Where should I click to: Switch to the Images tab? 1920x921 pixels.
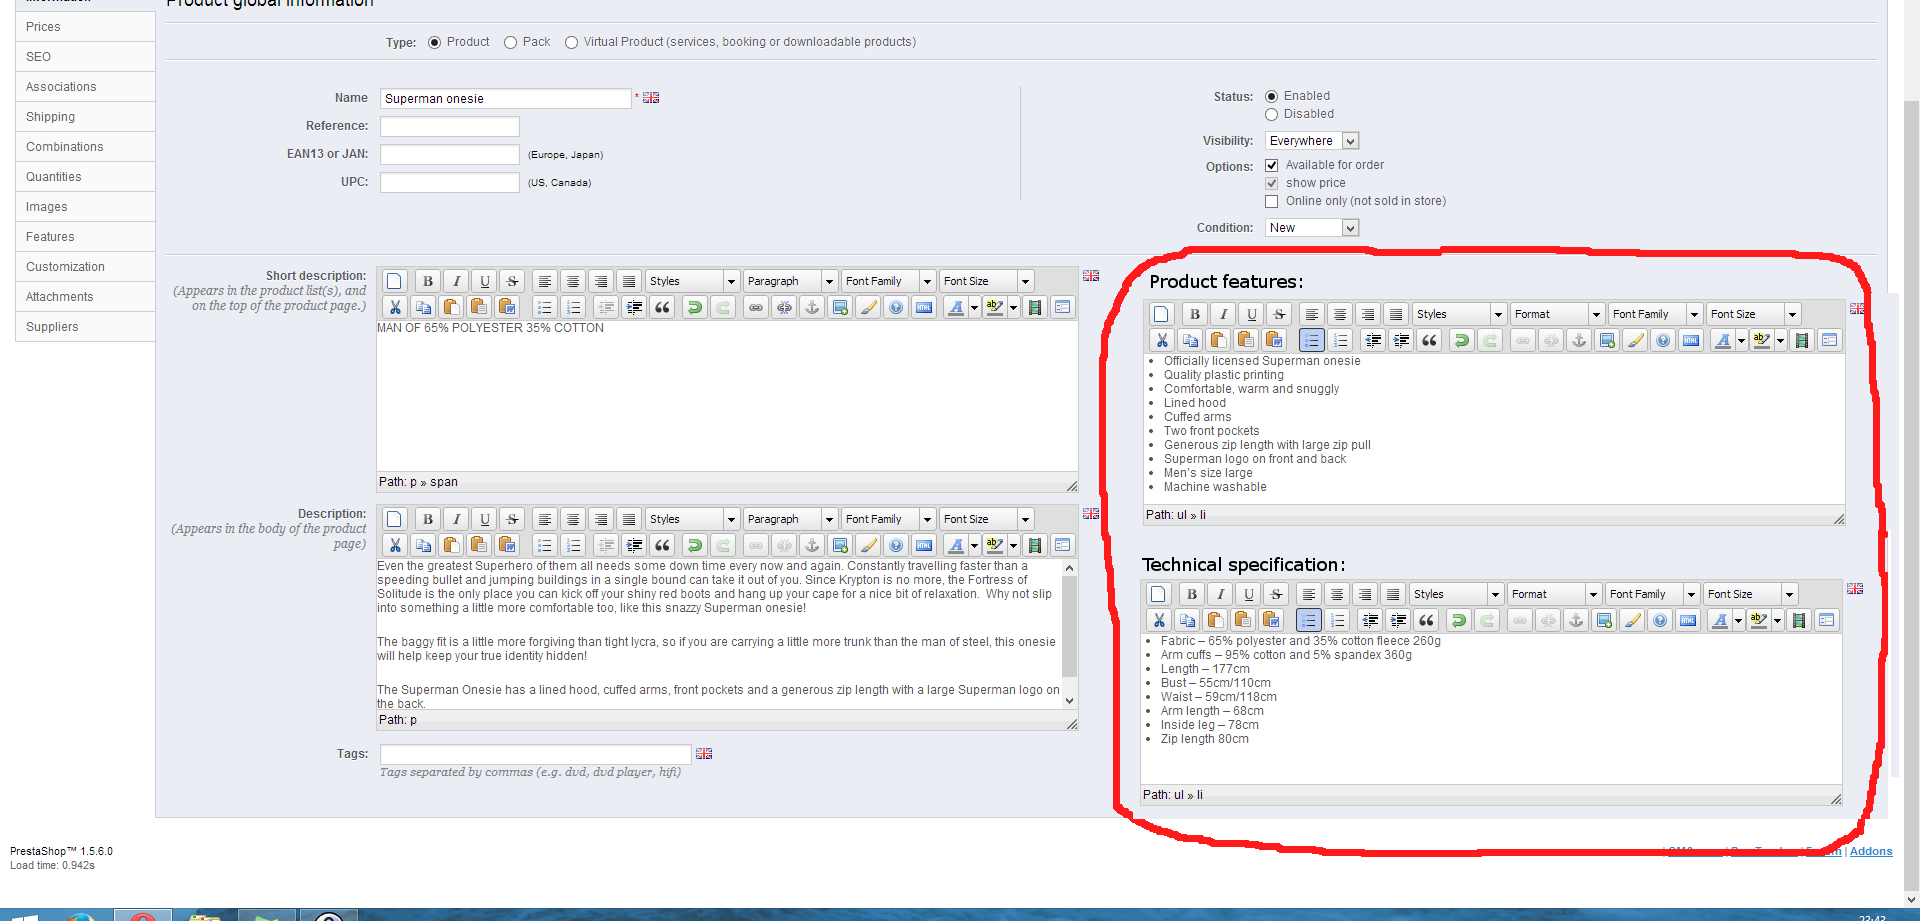pyautogui.click(x=85, y=207)
